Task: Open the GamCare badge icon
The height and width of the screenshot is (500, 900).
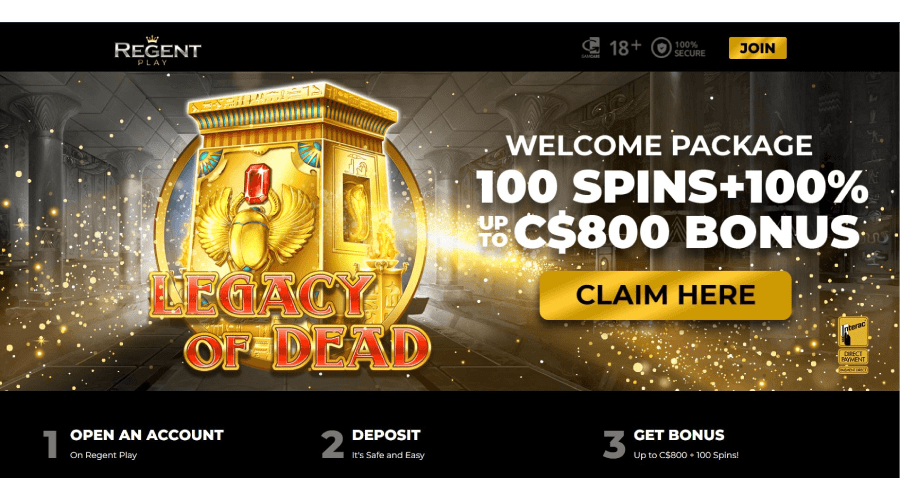Action: pyautogui.click(x=591, y=48)
